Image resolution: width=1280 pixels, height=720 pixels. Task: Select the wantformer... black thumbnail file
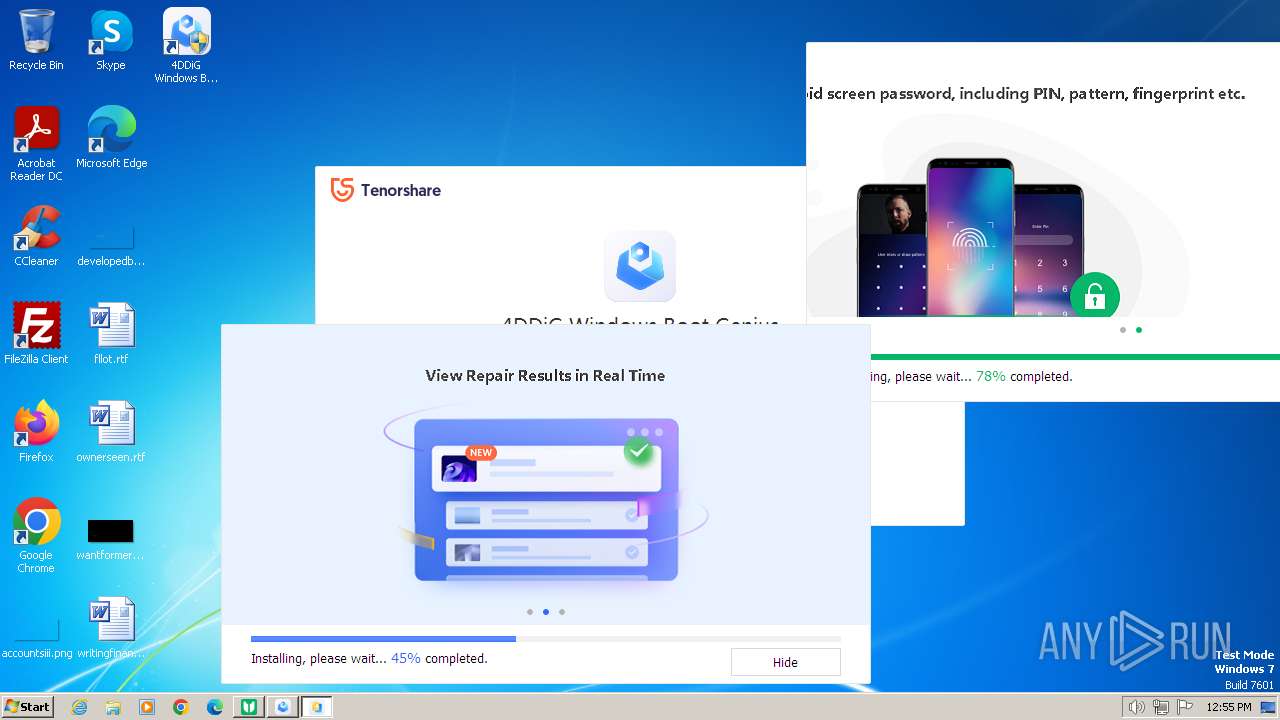click(x=111, y=538)
